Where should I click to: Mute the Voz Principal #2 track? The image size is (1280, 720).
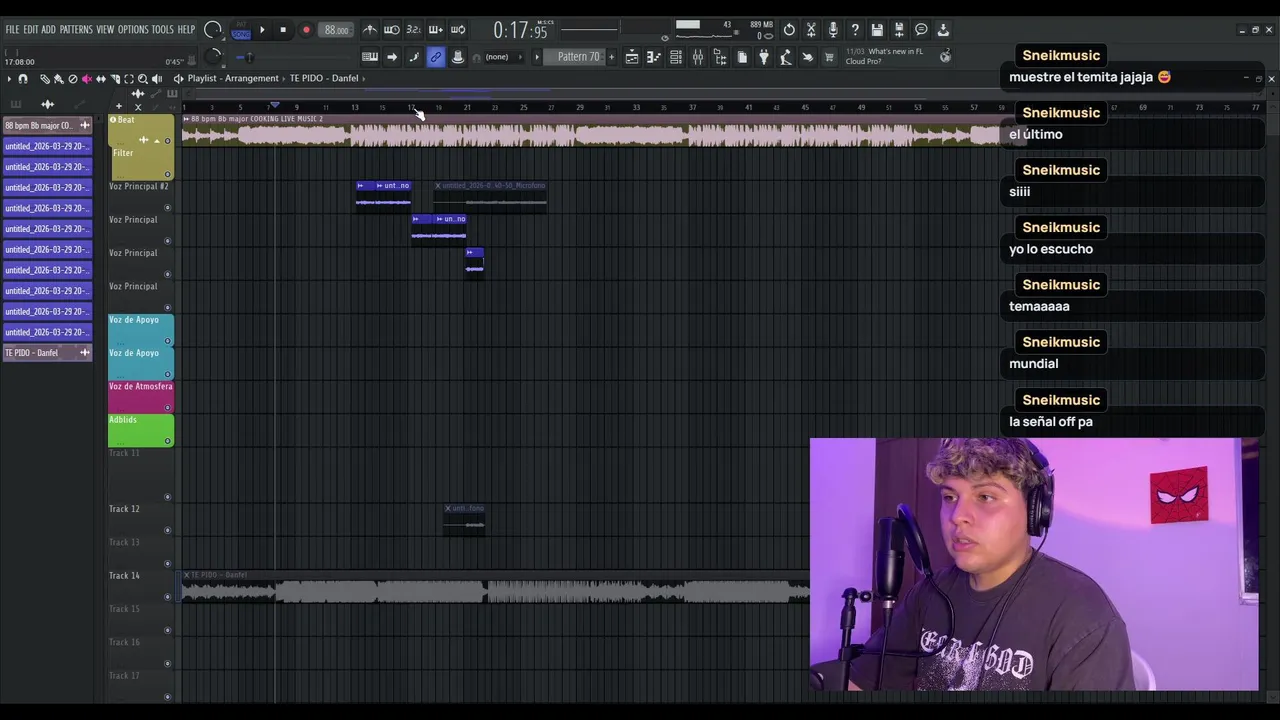point(167,207)
